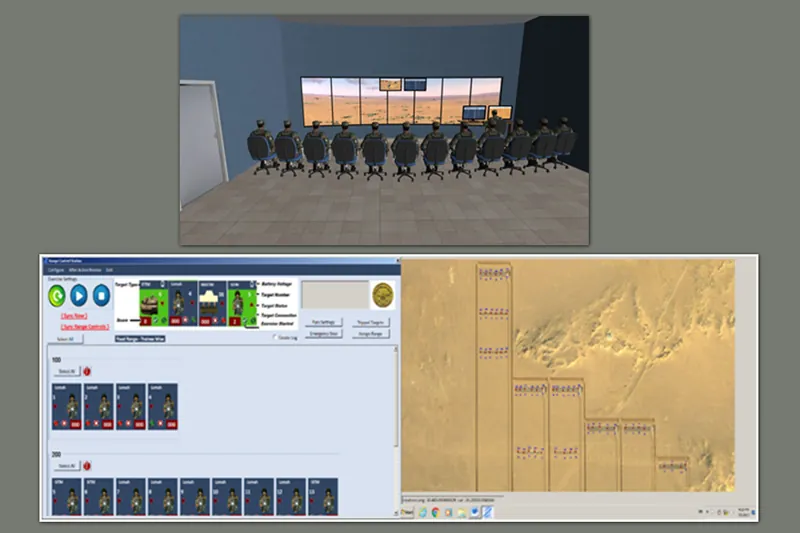Click the Assign Range button

pyautogui.click(x=370, y=334)
